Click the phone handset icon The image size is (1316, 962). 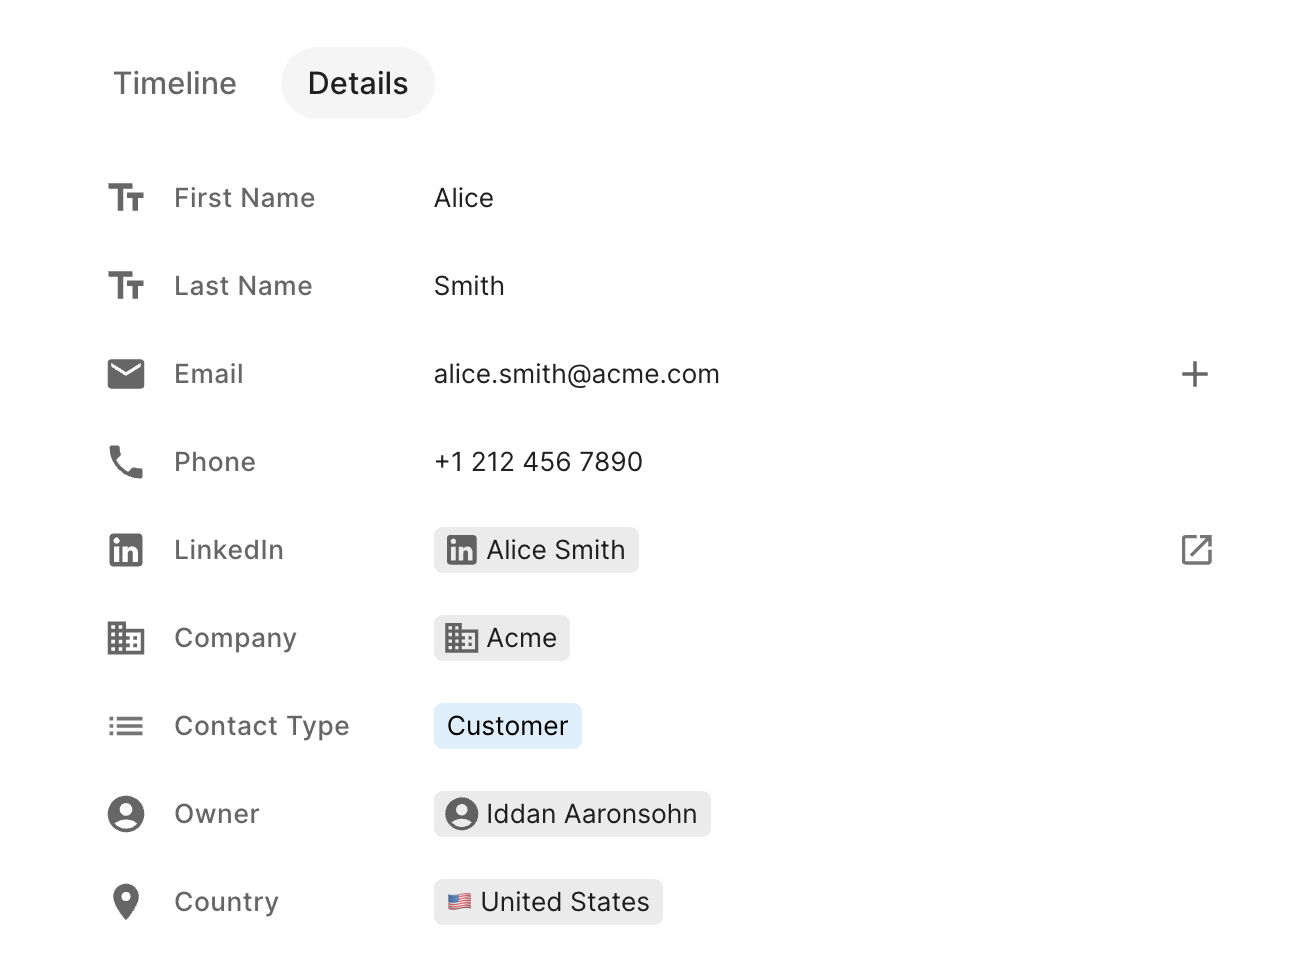(x=126, y=462)
